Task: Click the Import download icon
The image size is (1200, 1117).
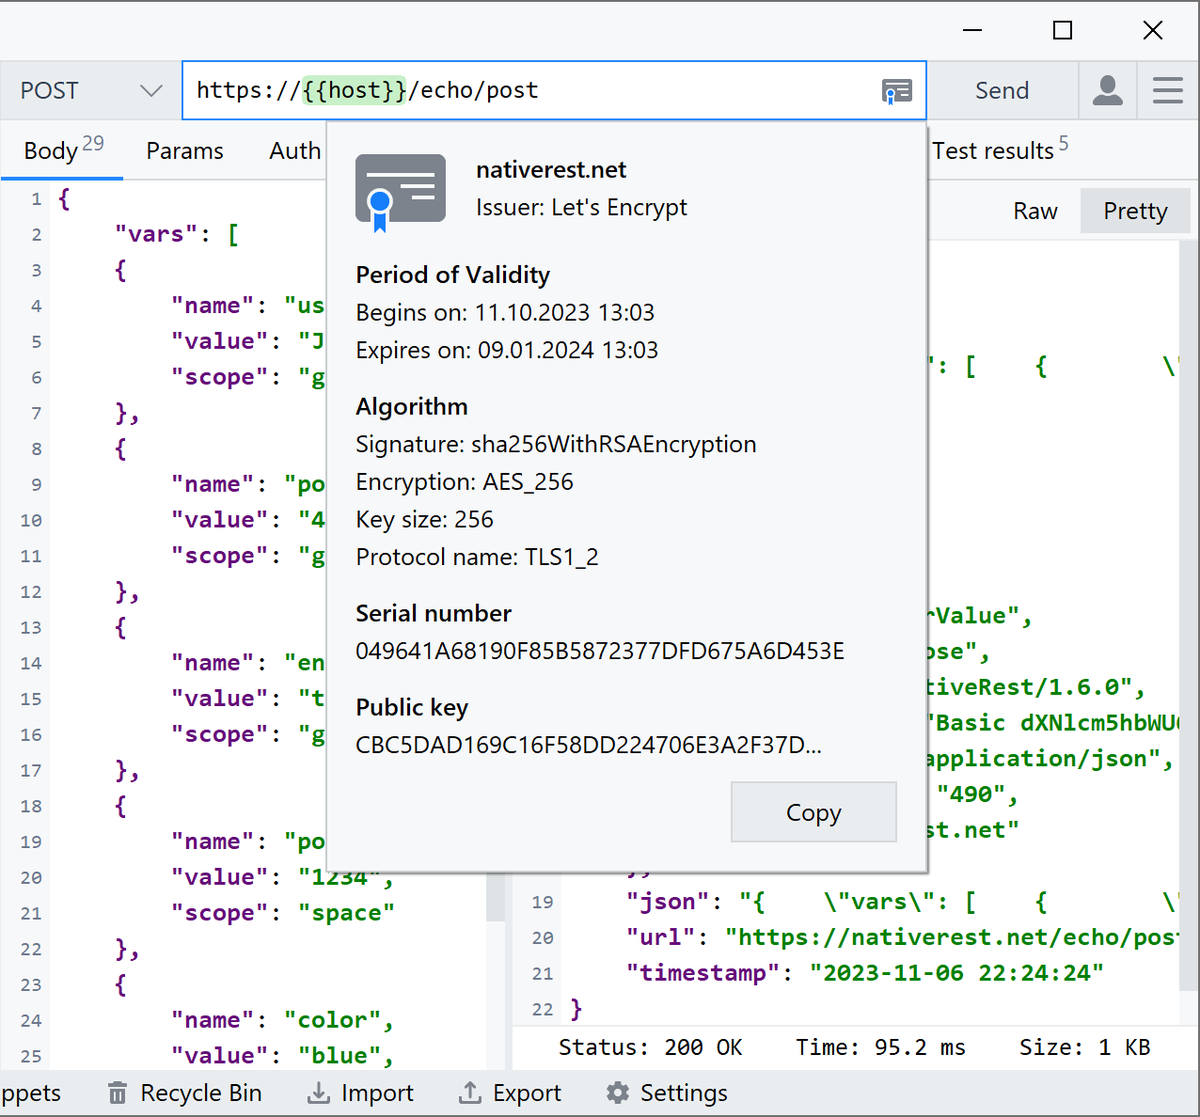Action: pyautogui.click(x=318, y=1093)
